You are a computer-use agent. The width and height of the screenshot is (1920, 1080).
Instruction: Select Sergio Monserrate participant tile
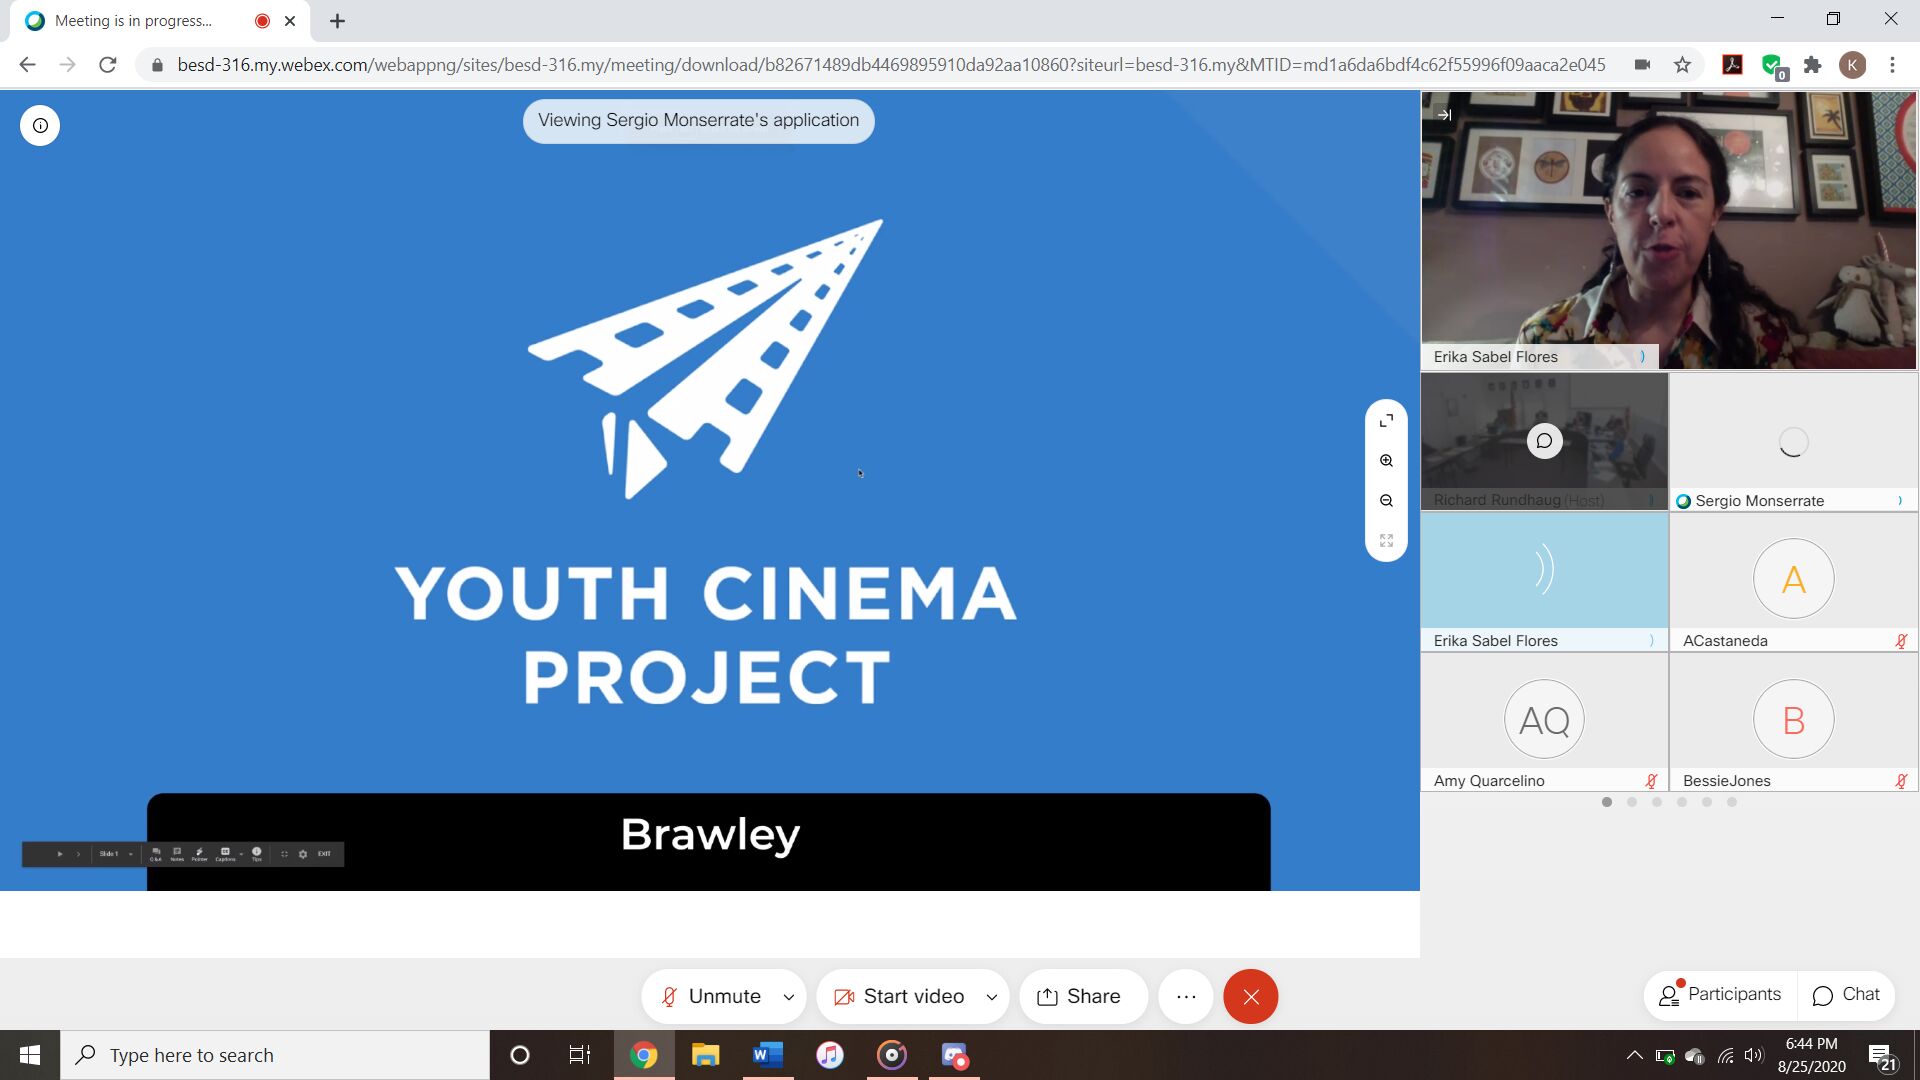pos(1793,441)
